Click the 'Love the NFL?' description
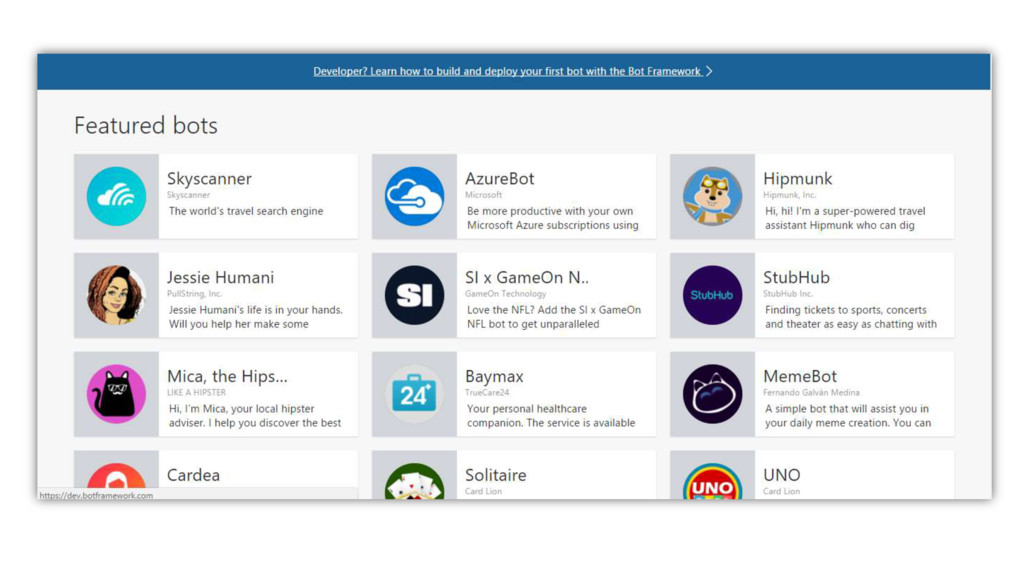This screenshot has width=1024, height=576. (x=554, y=317)
